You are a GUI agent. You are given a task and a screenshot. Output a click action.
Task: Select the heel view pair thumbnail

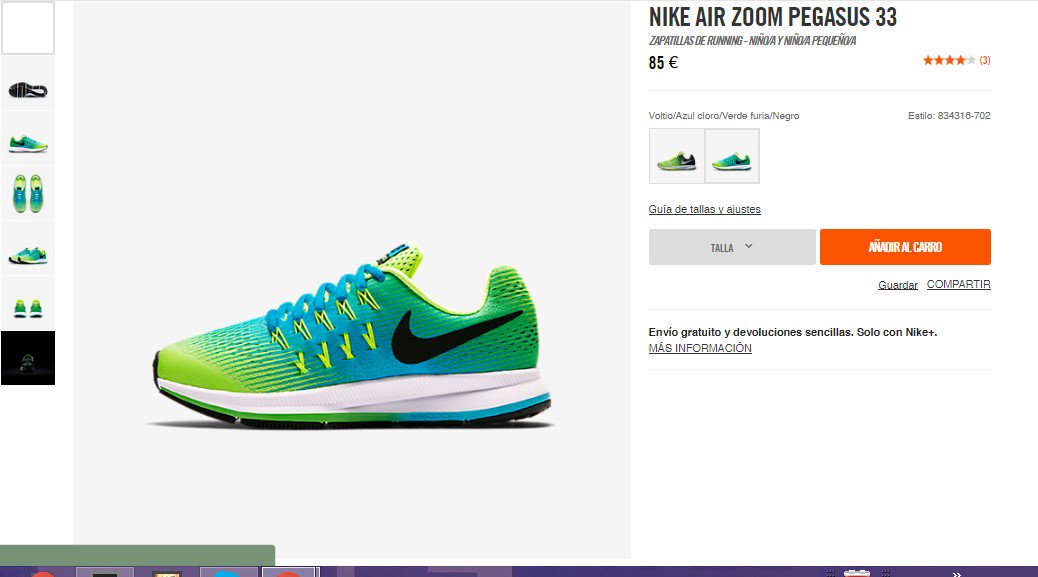(x=28, y=303)
